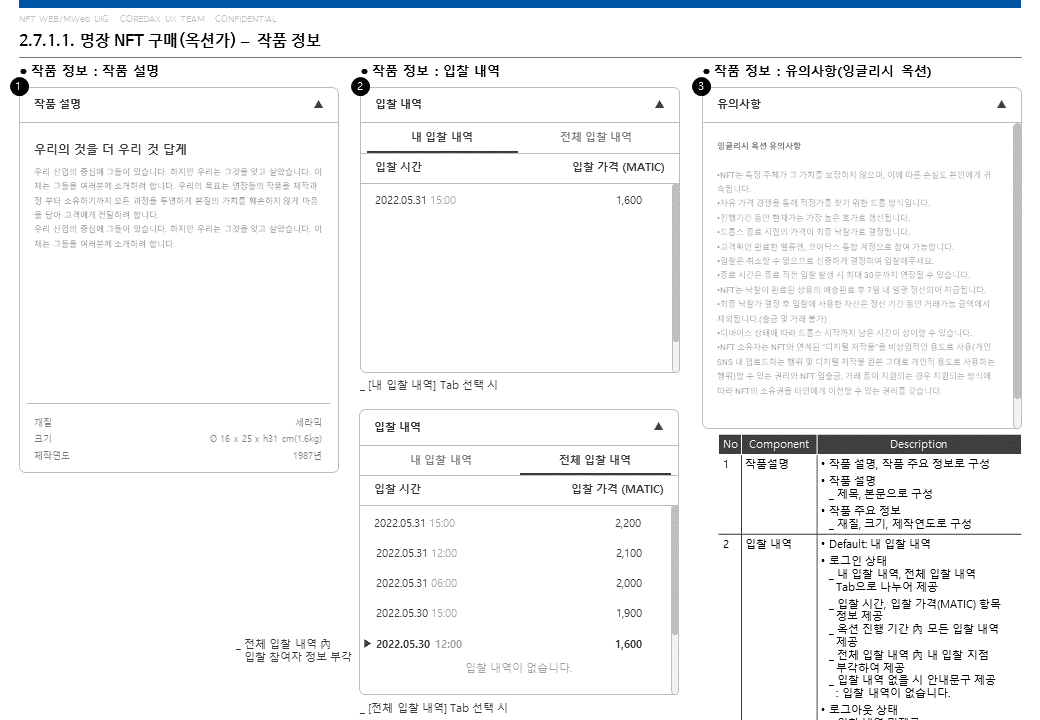The height and width of the screenshot is (720, 1040).
Task: Click numbered marker 2 badge
Action: [360, 86]
